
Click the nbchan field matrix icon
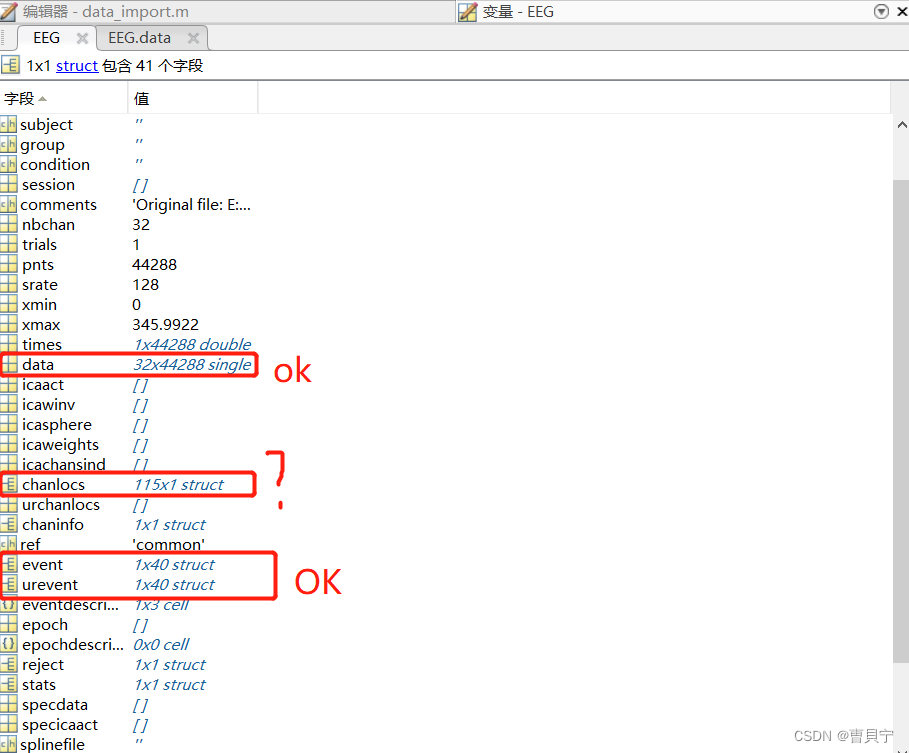click(8, 224)
